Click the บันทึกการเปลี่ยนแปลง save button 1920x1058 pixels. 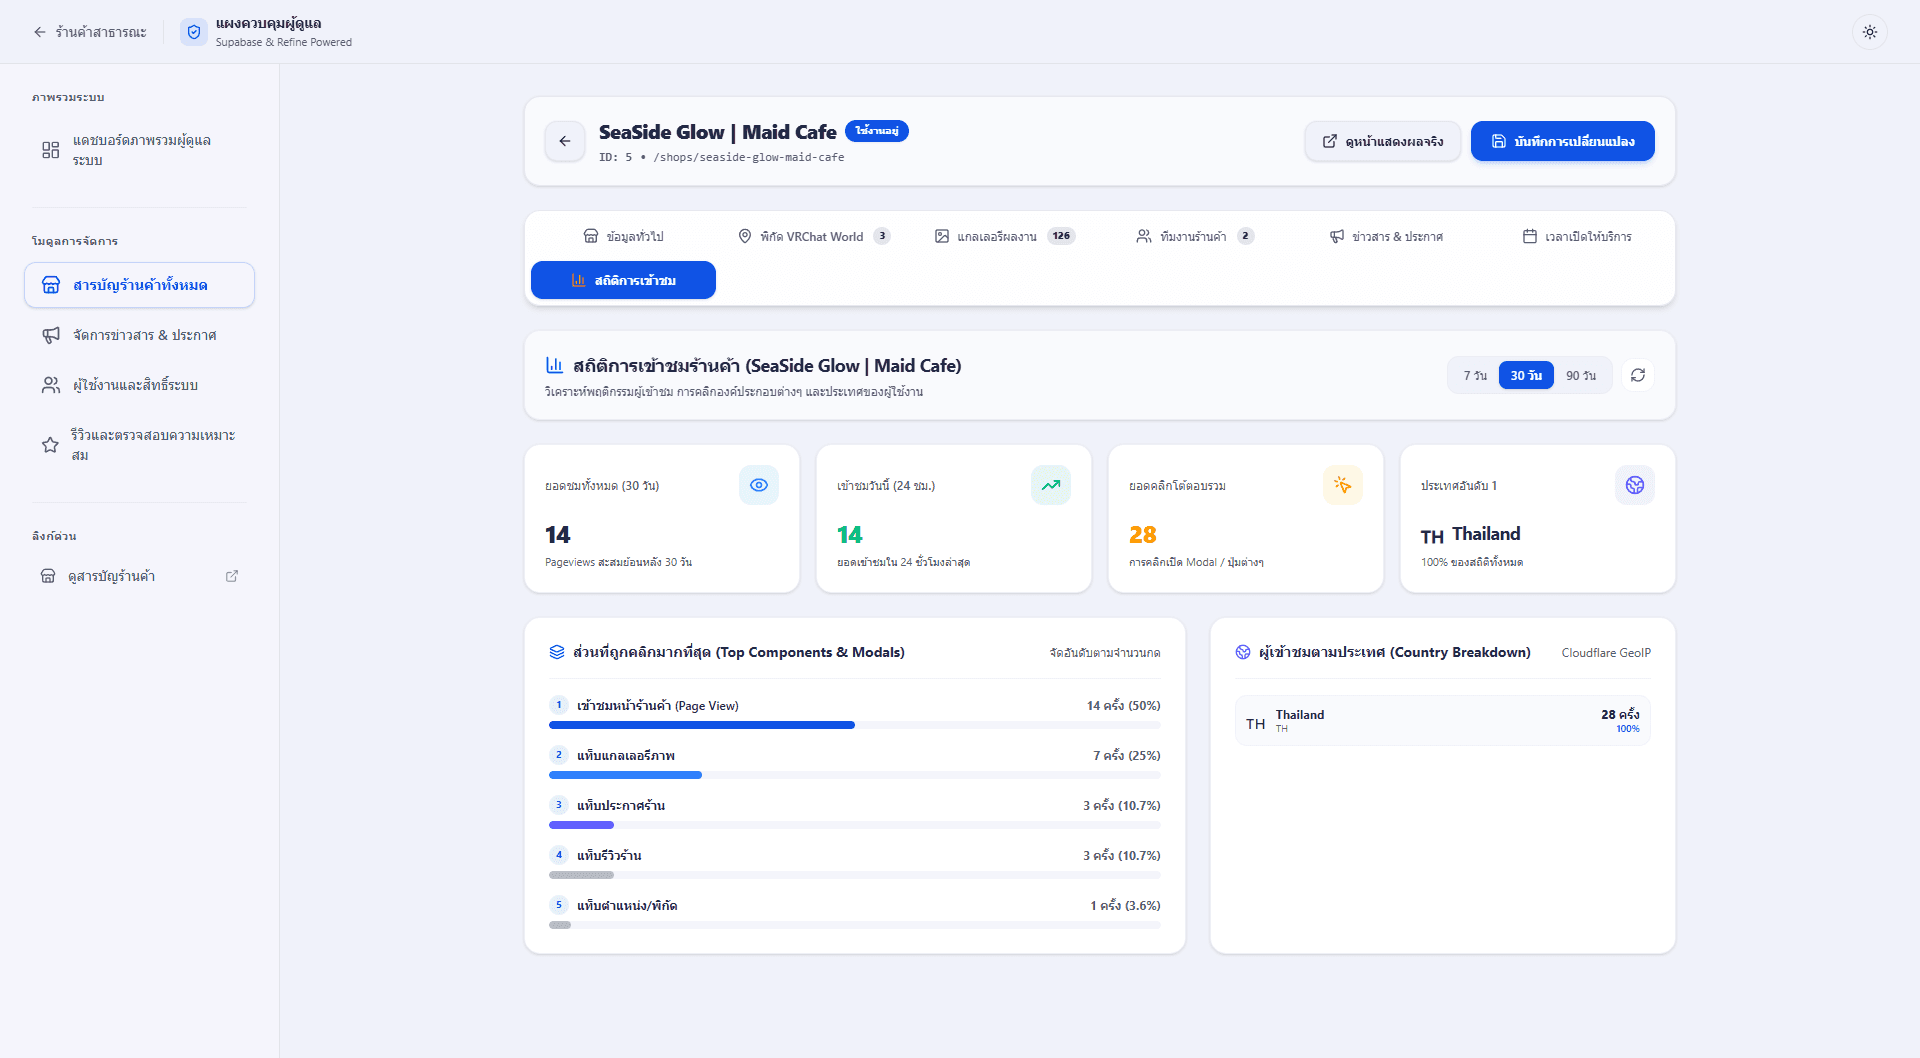point(1562,141)
